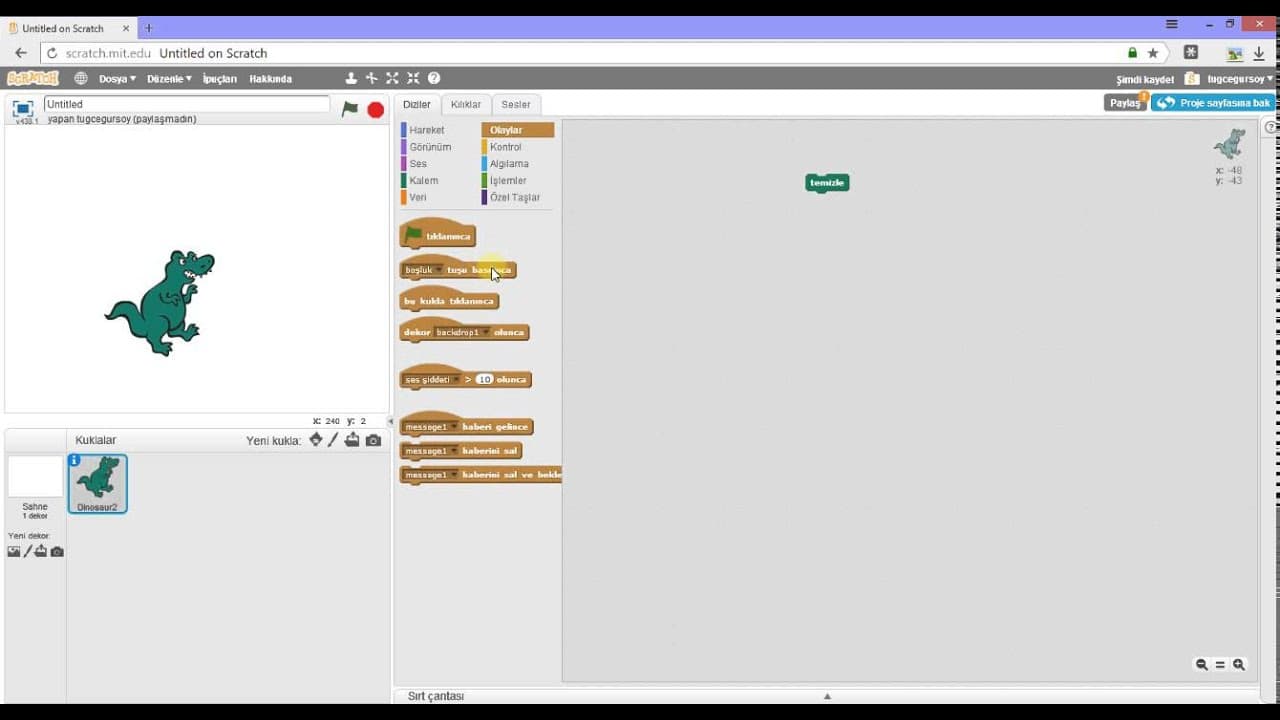
Task: Zoom in the scripts area
Action: 1239,665
